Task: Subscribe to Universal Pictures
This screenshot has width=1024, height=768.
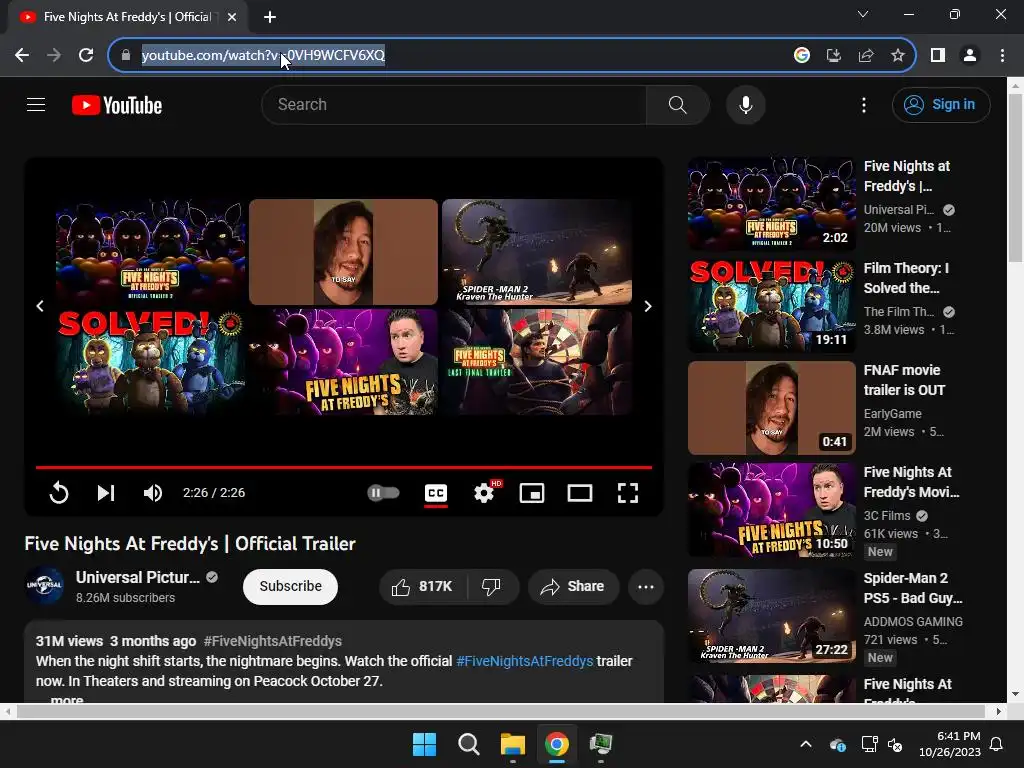Action: [291, 586]
